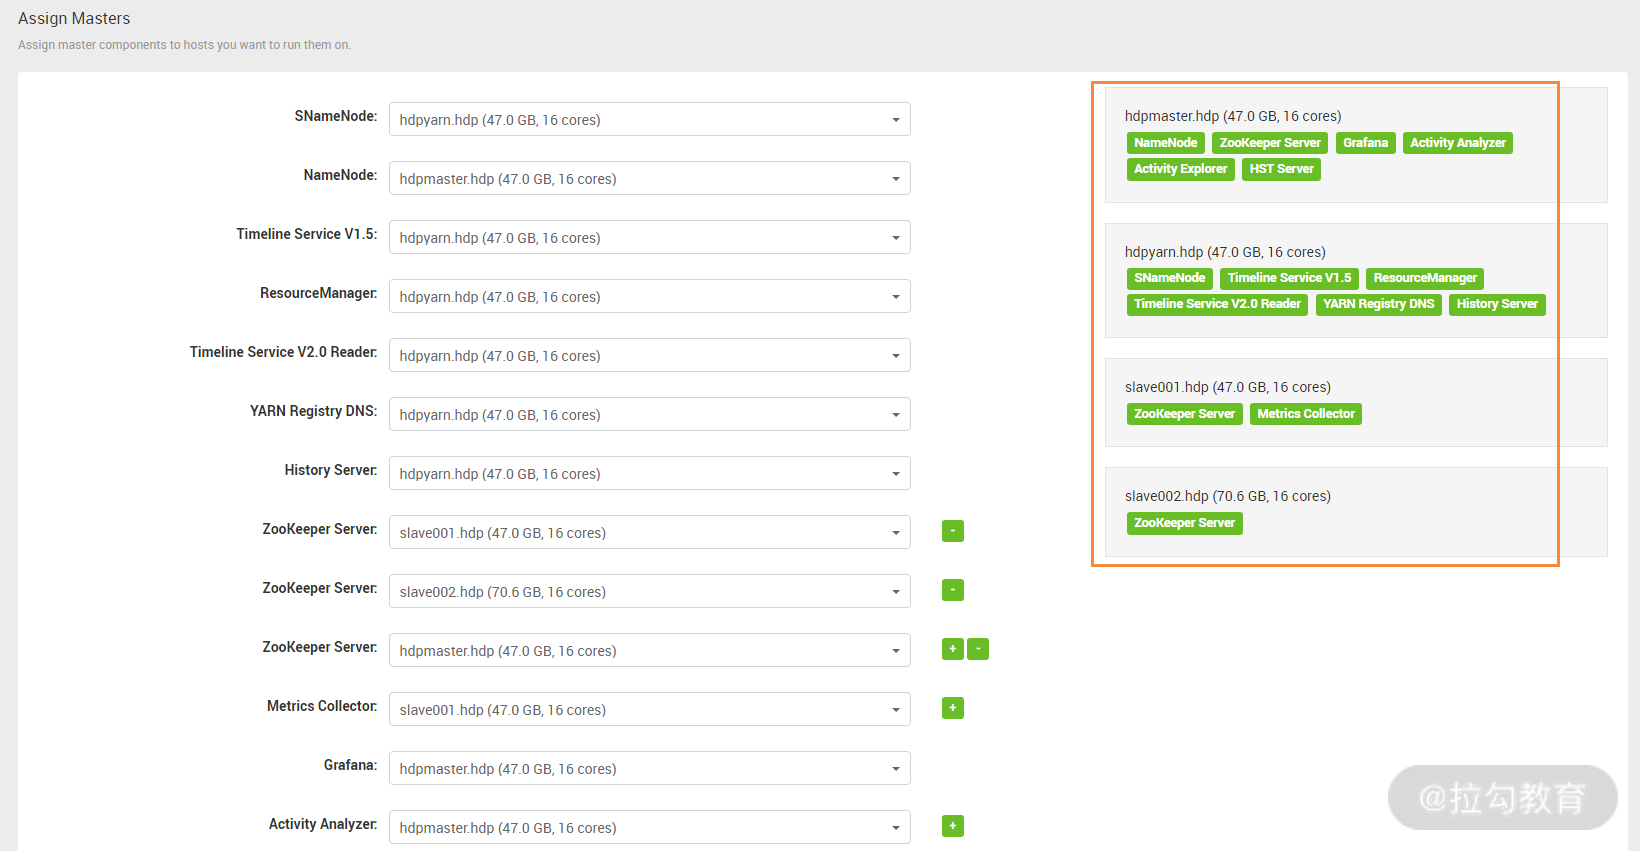Remove the ZooKeeper Server assigned to hdpmaster.hdp
The image size is (1640, 851).
(x=978, y=649)
